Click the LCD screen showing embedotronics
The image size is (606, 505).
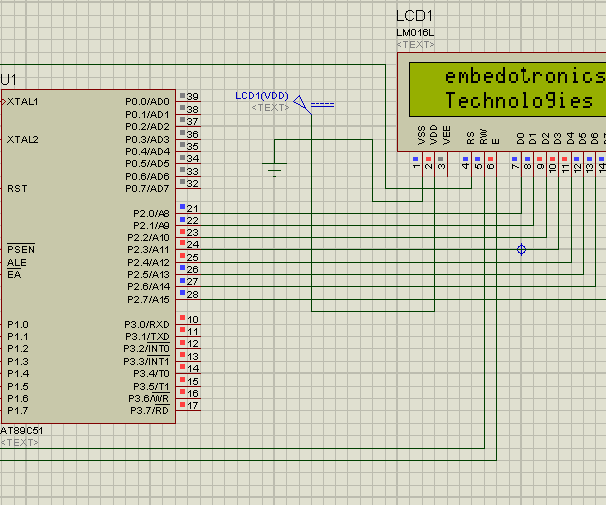[x=507, y=89]
